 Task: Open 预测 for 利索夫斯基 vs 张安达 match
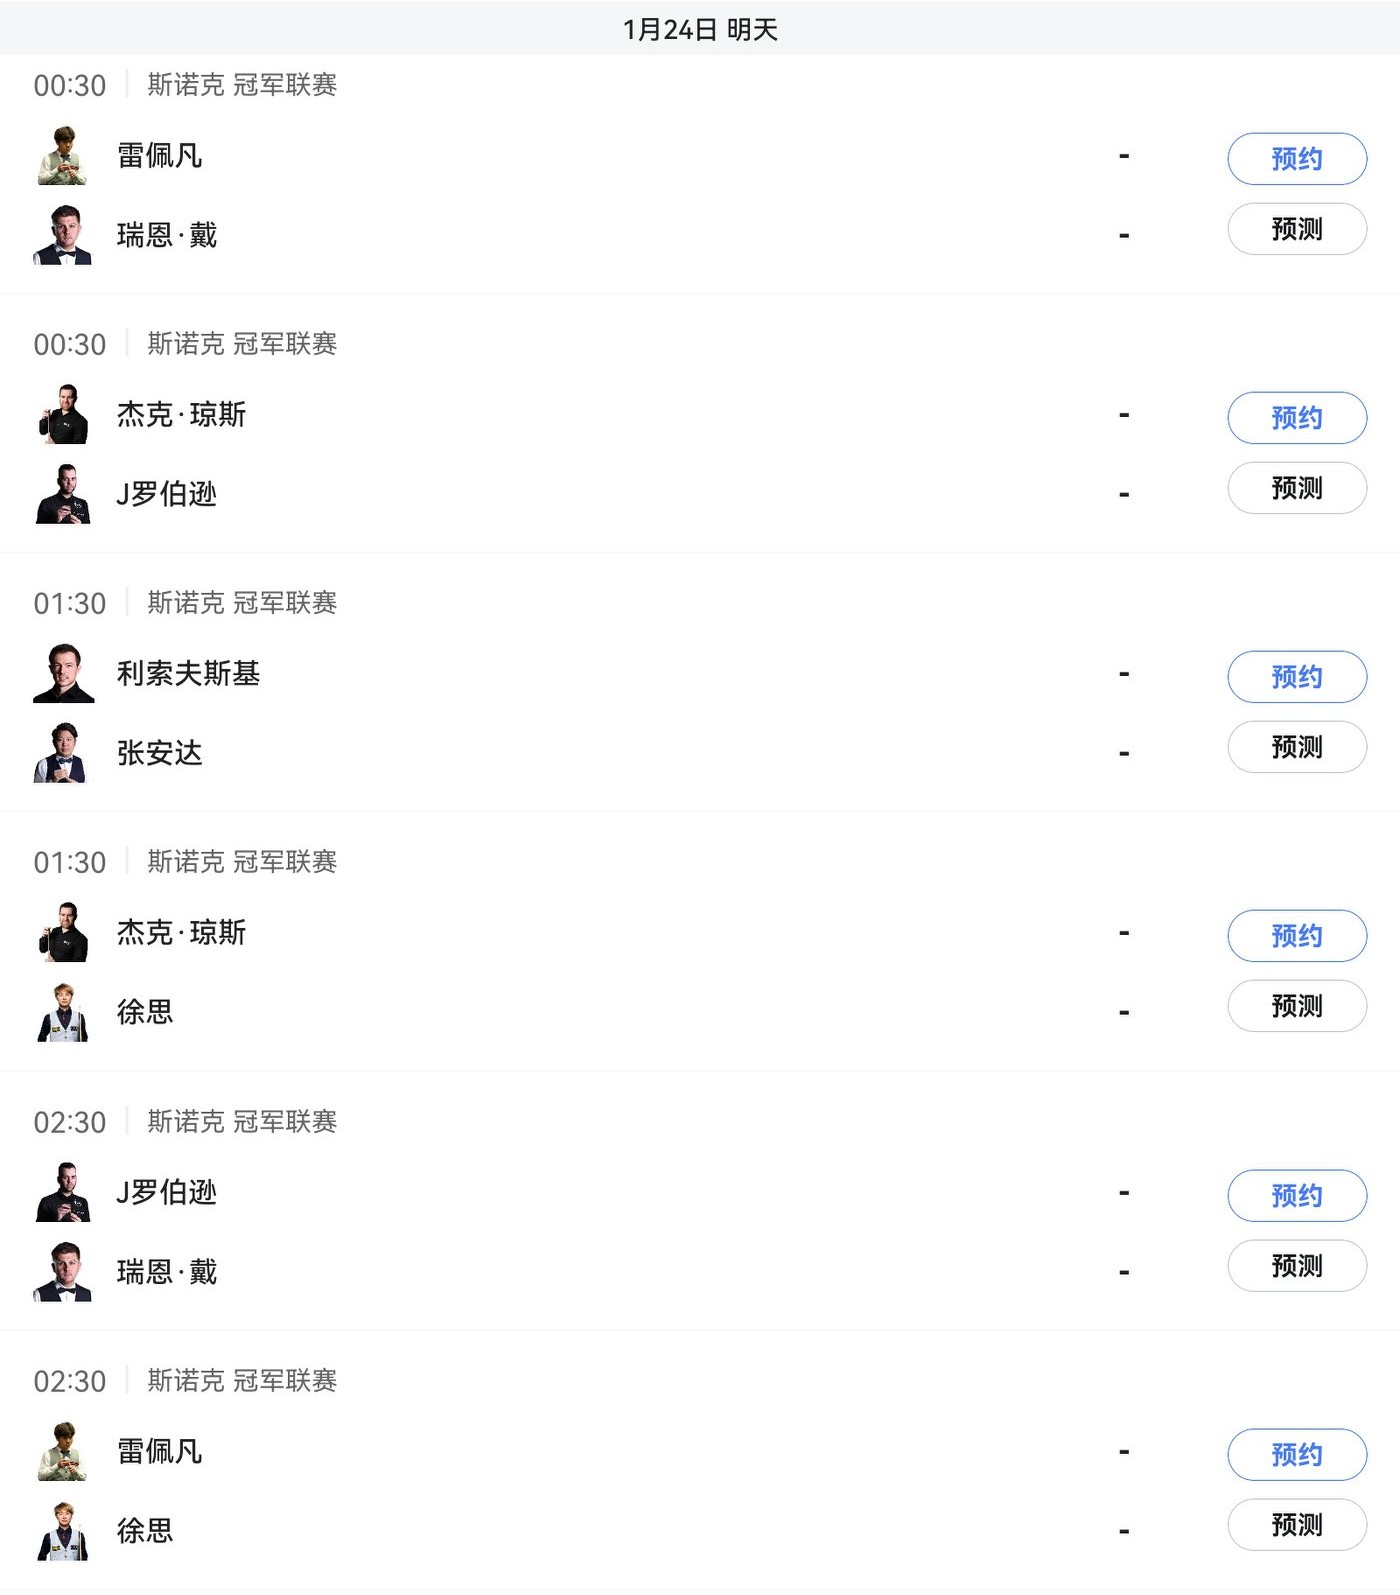coord(1296,747)
